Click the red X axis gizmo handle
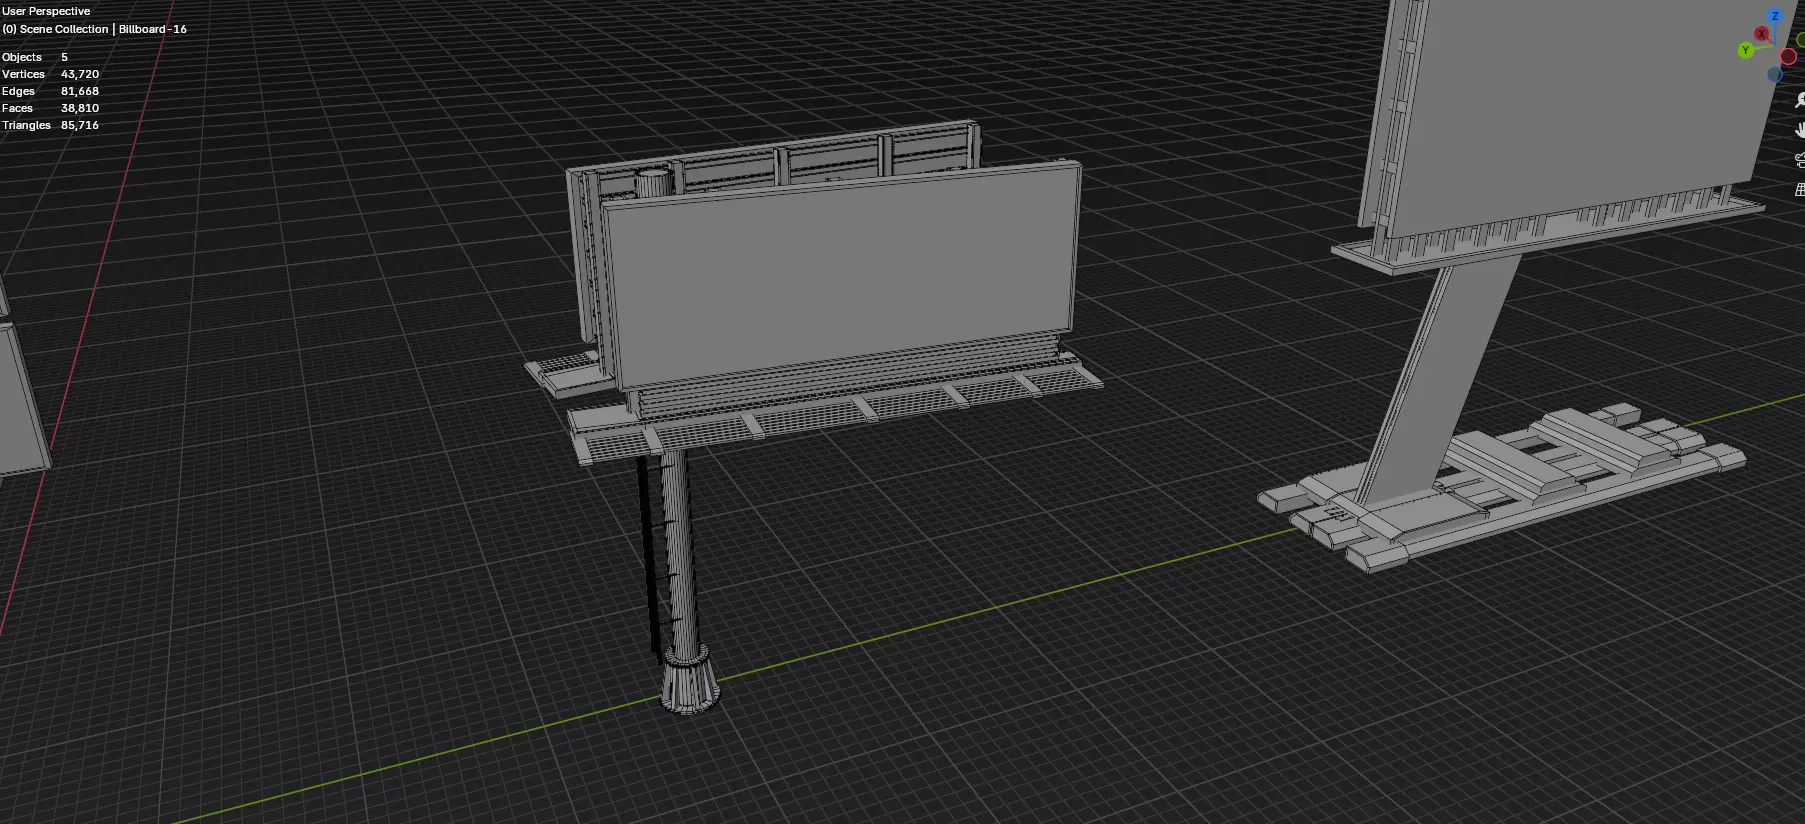This screenshot has height=824, width=1805. pos(1762,34)
